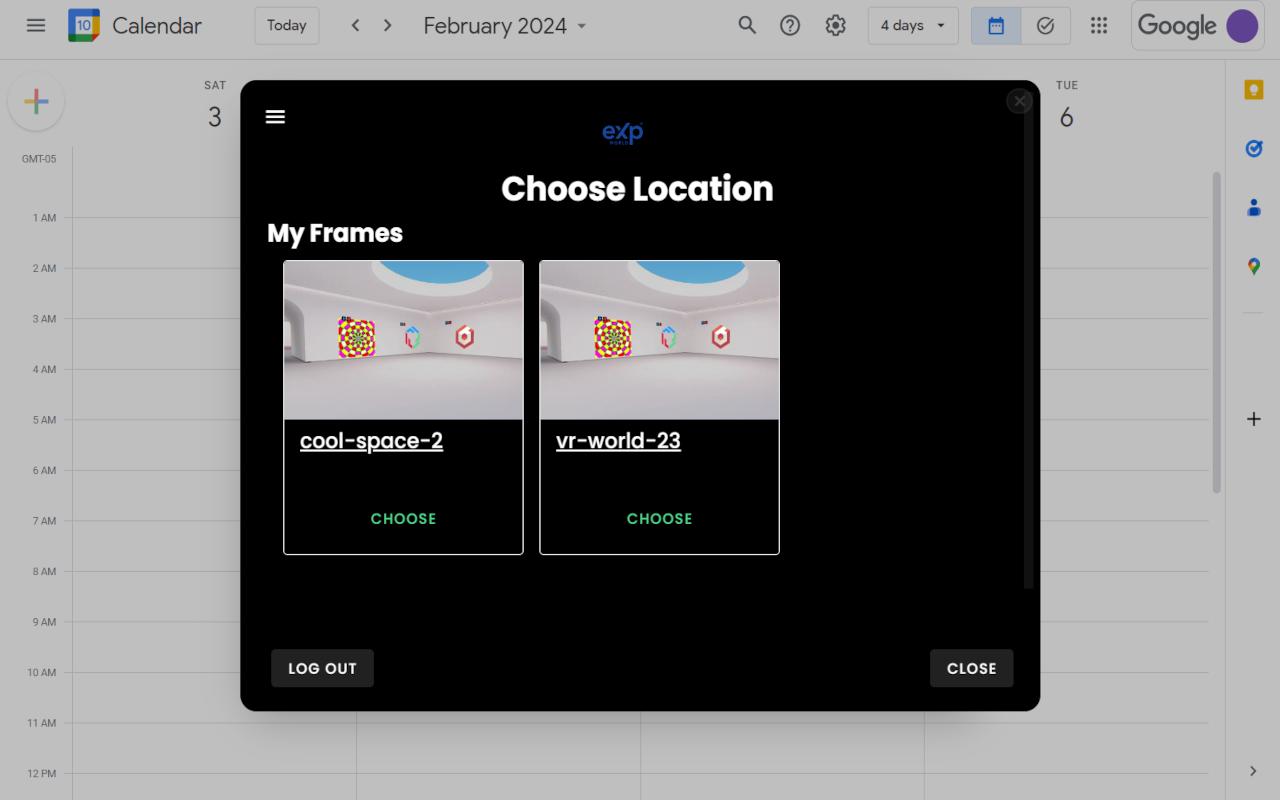The width and height of the screenshot is (1280, 800).
Task: Click the Google Calendar logo icon
Action: click(x=84, y=26)
